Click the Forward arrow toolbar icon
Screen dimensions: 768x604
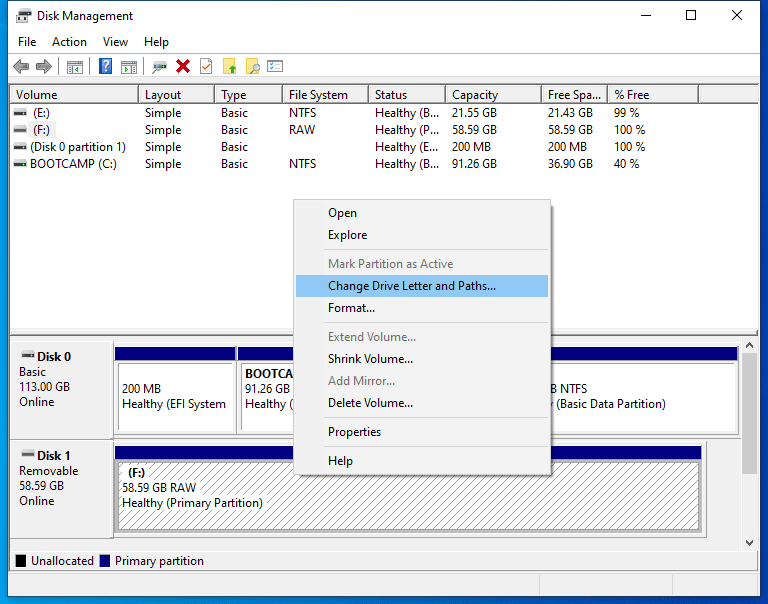(x=44, y=66)
